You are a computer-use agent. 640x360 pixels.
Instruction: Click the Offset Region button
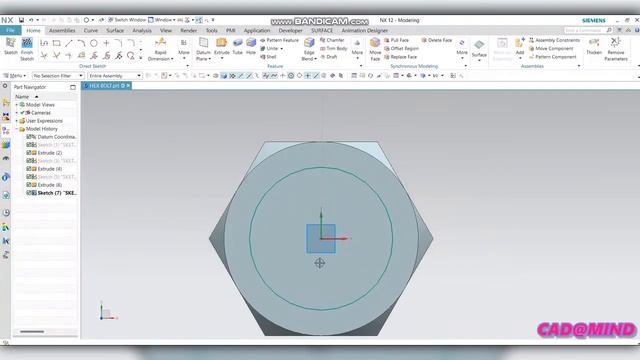tap(402, 49)
